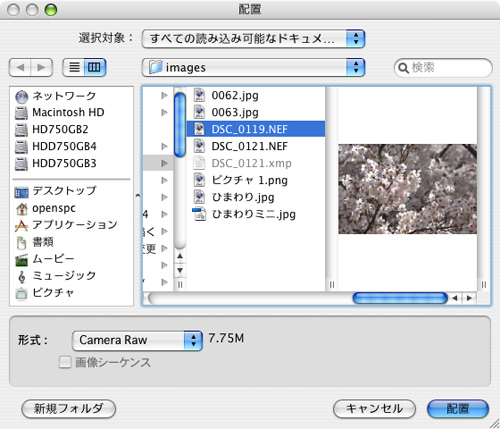
Task: Go to the デスクトップ desktop folder
Action: (x=56, y=191)
